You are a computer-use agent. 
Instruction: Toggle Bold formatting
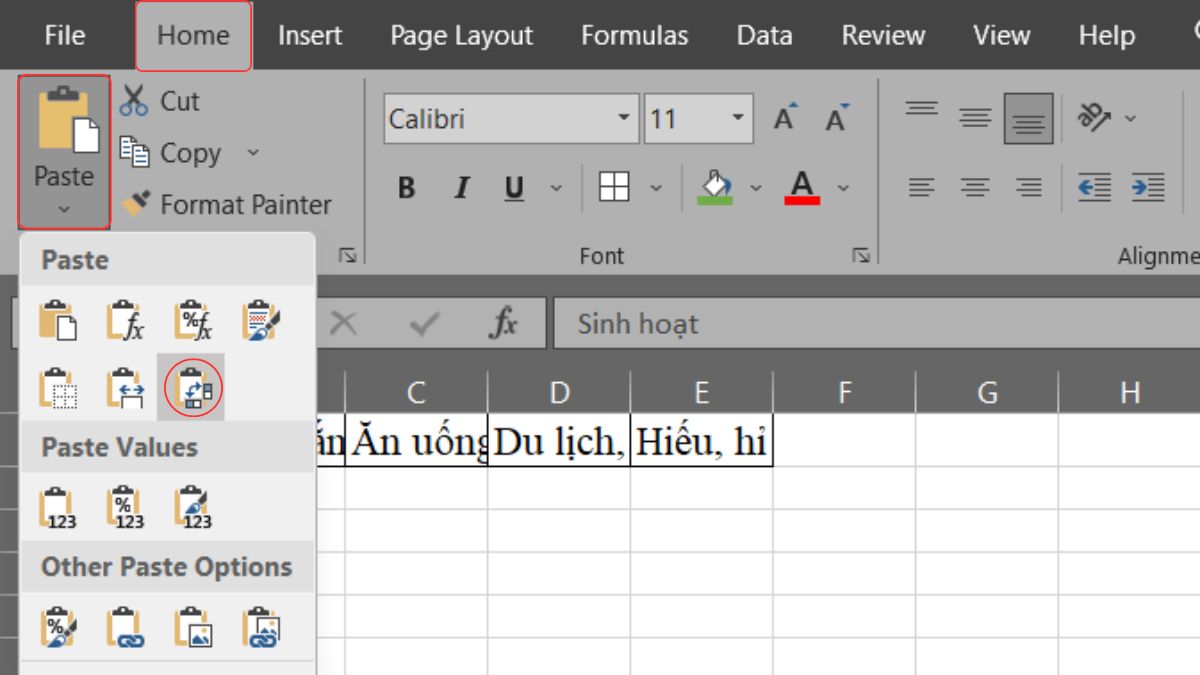pyautogui.click(x=405, y=188)
